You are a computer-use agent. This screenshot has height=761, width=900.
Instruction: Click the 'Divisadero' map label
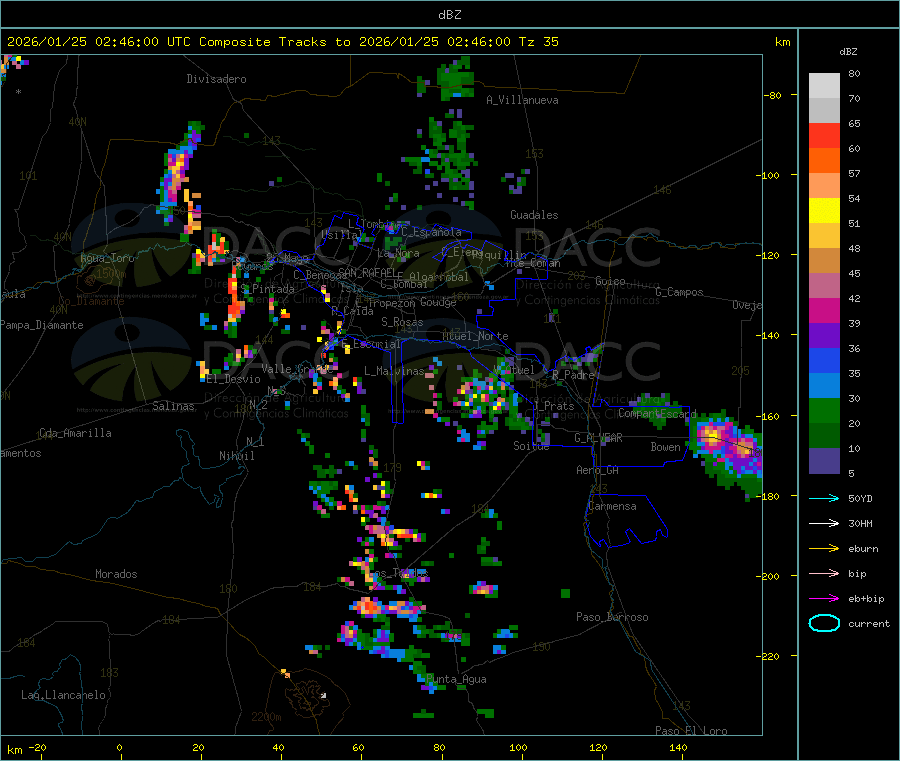click(x=216, y=79)
